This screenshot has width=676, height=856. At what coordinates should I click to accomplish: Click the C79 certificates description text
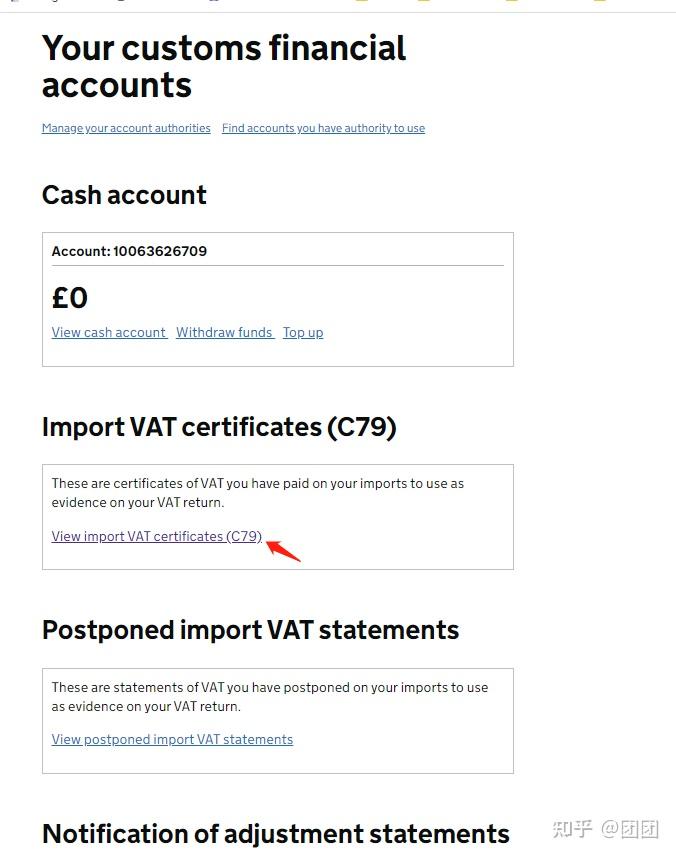(x=257, y=493)
